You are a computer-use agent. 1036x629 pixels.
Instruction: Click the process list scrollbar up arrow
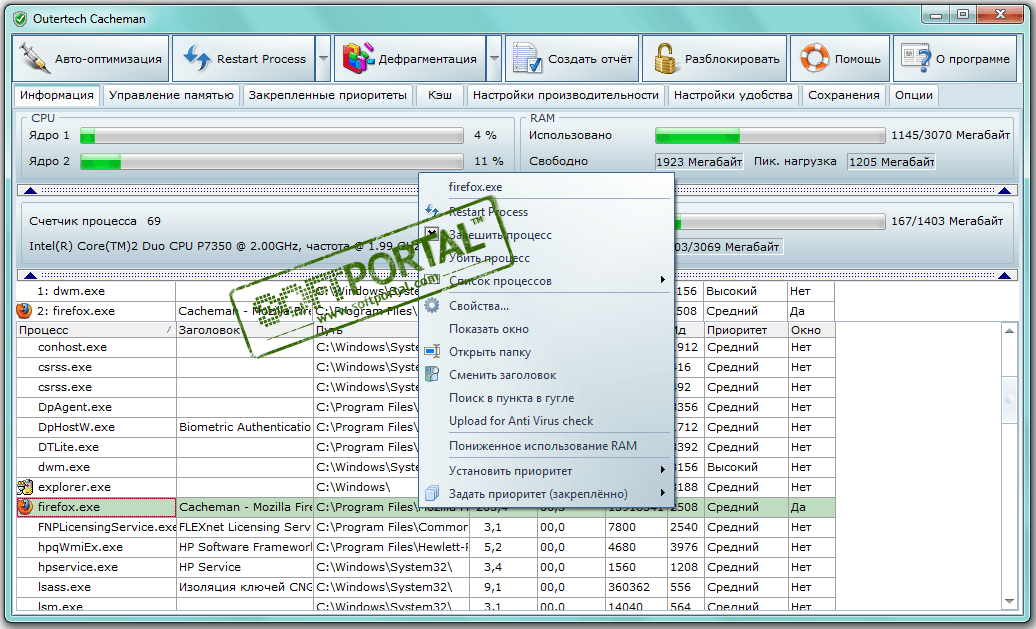pos(1009,331)
